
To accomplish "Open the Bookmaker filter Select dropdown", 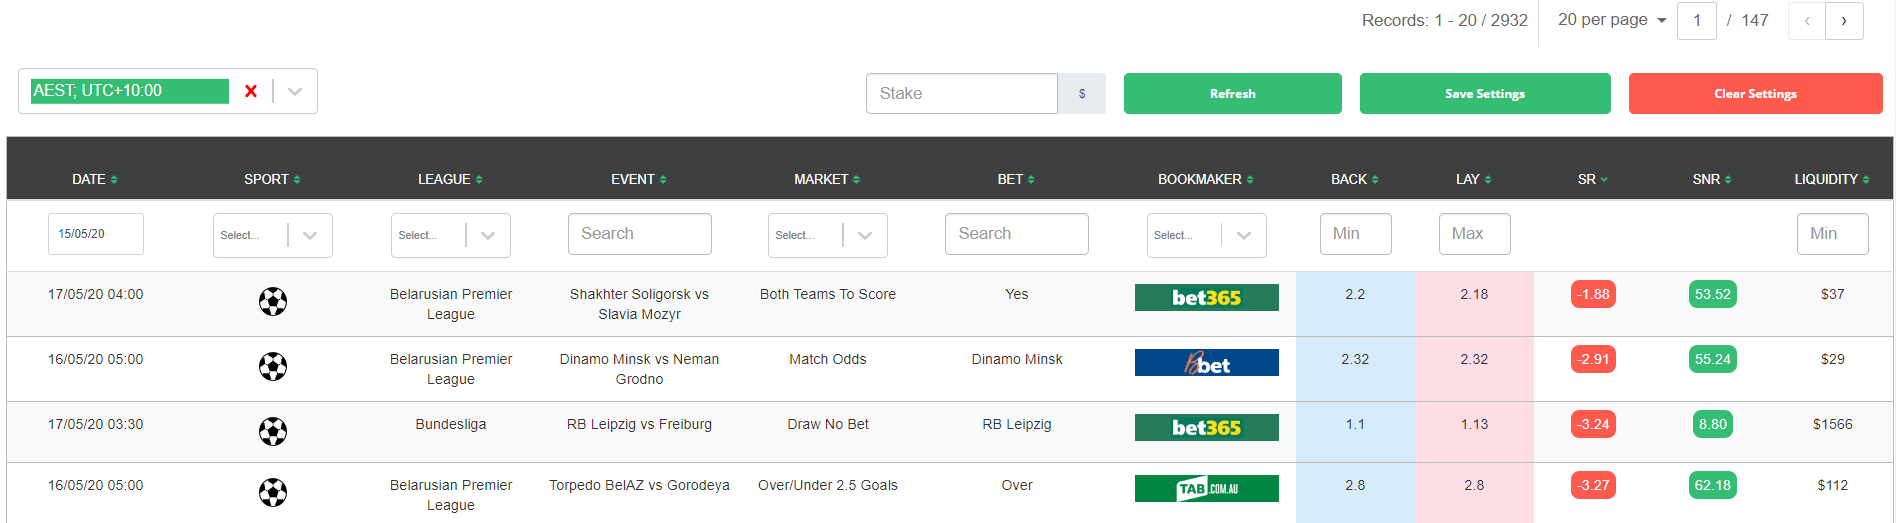I will pos(1206,235).
